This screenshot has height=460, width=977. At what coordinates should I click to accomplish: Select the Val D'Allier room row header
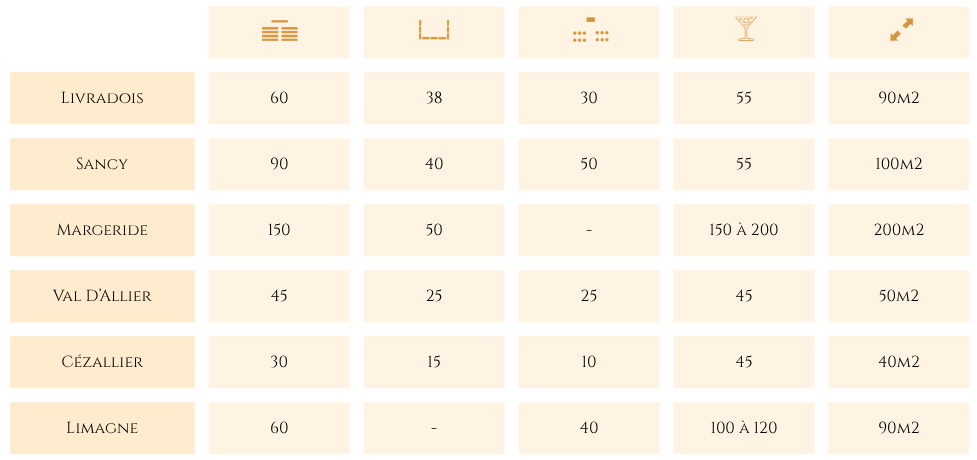tap(102, 296)
